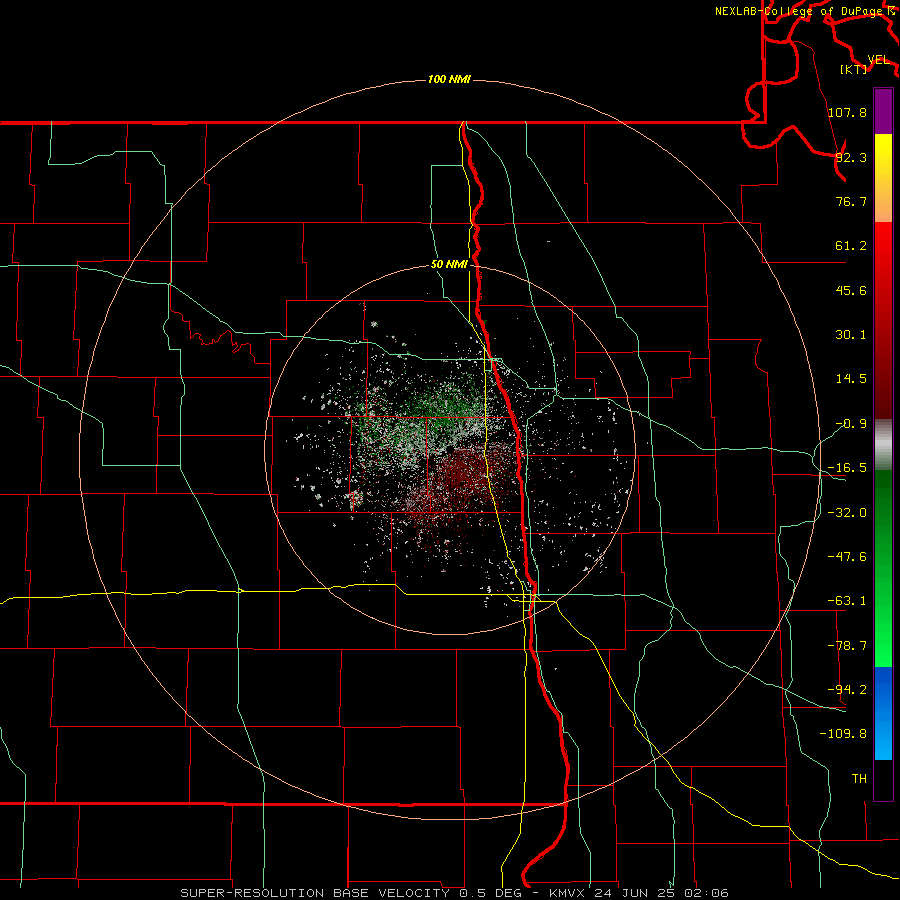Click the 30.1 scale value

click(x=851, y=335)
